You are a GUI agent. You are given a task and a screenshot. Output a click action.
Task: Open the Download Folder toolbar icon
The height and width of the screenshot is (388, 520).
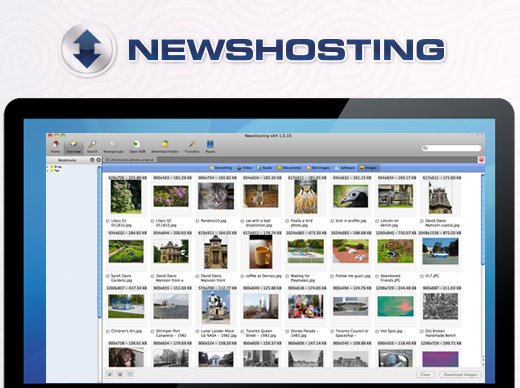pyautogui.click(x=165, y=146)
